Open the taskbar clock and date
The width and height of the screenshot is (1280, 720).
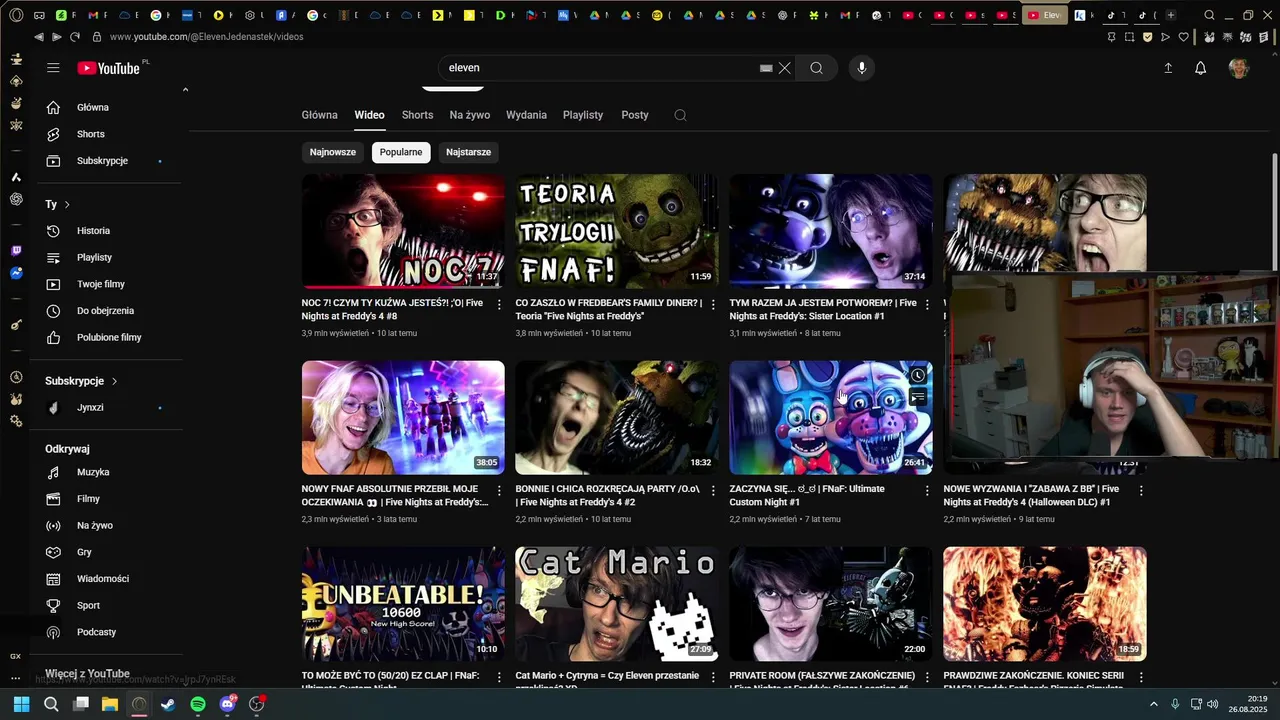click(1247, 704)
